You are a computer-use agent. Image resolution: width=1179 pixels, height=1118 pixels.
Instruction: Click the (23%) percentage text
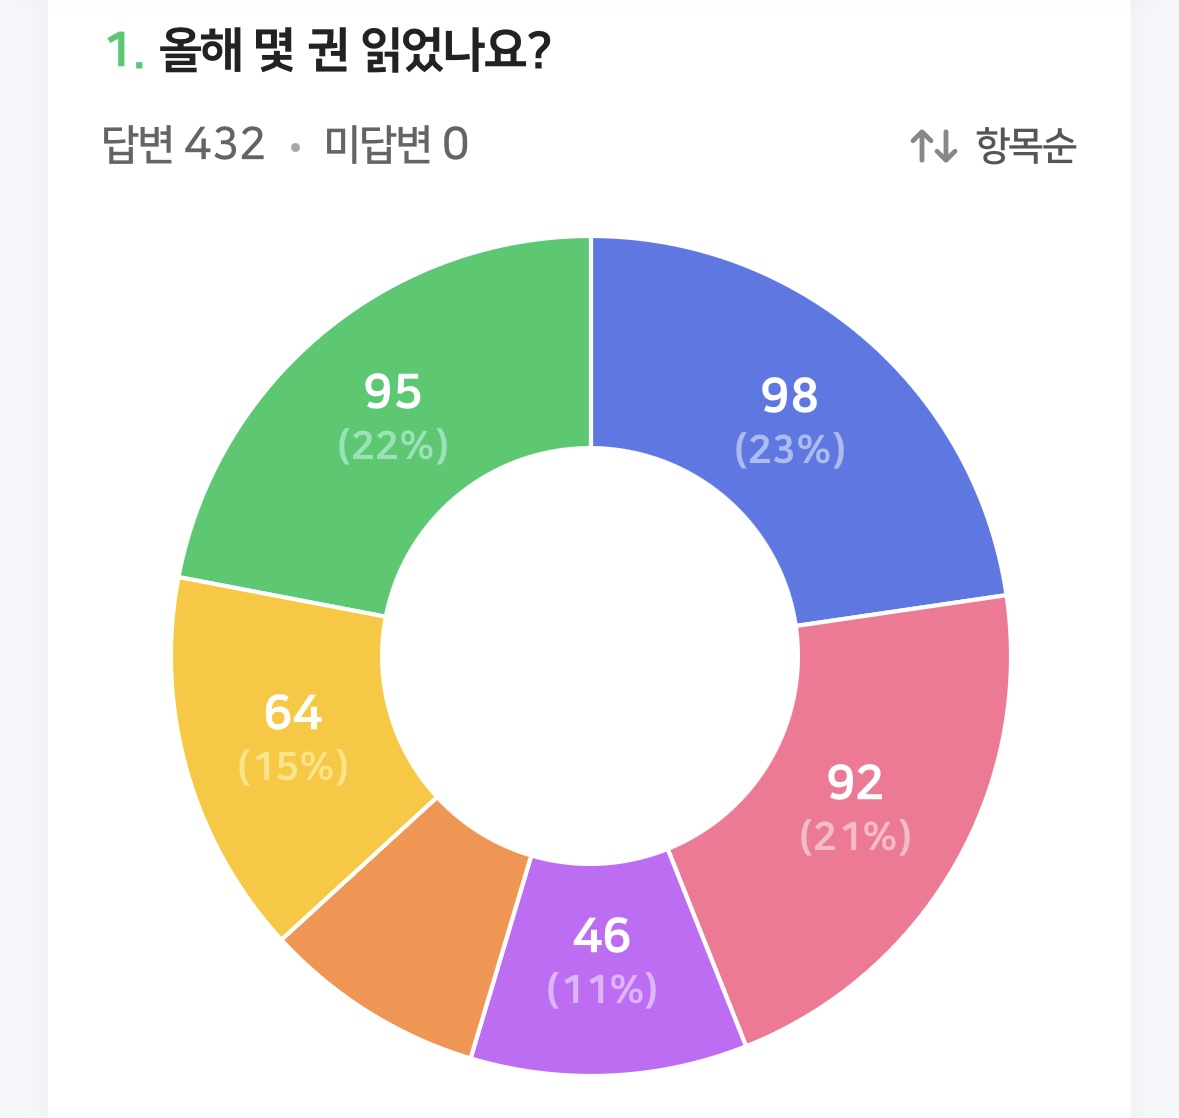(x=790, y=450)
